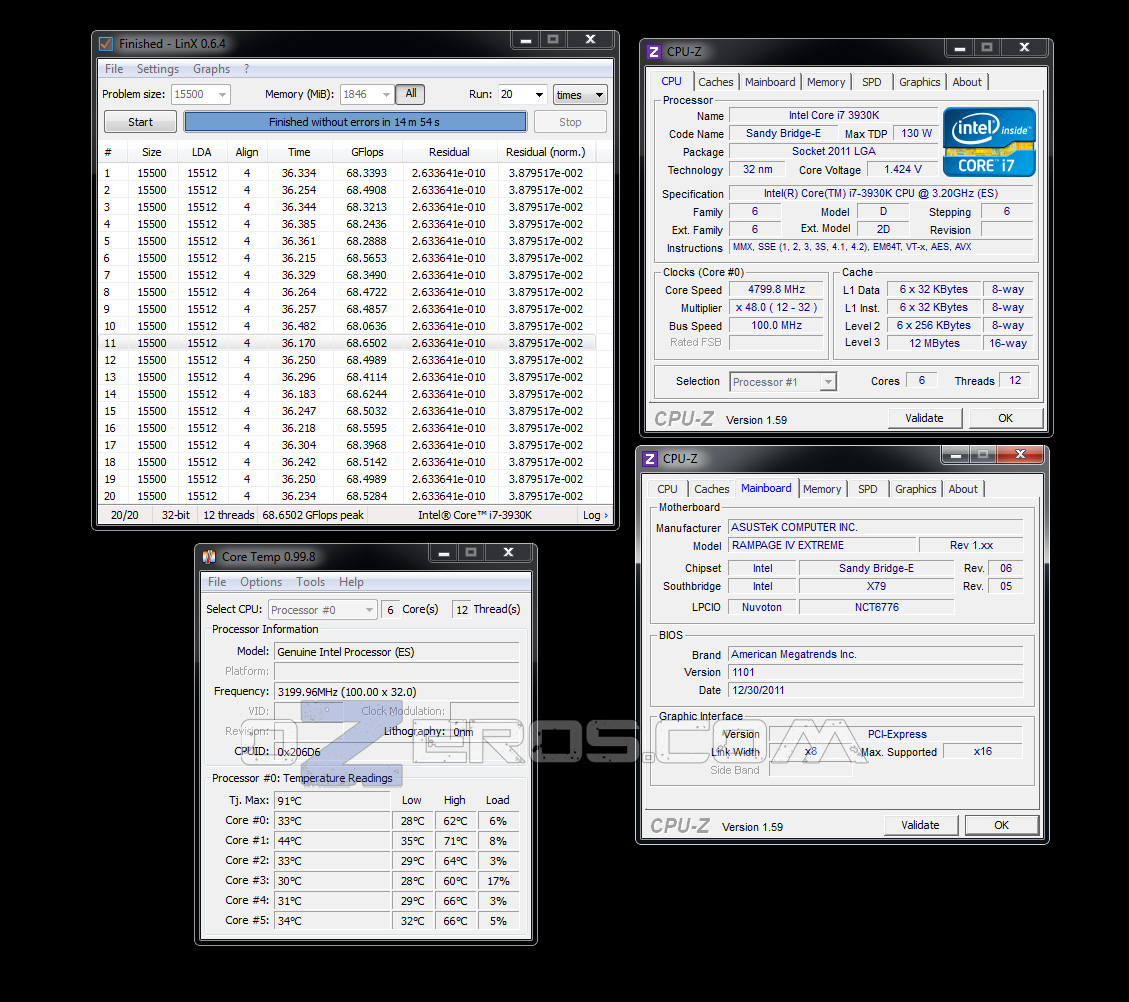
Task: Click Validate in the upper CPU-Z window
Action: pos(925,418)
